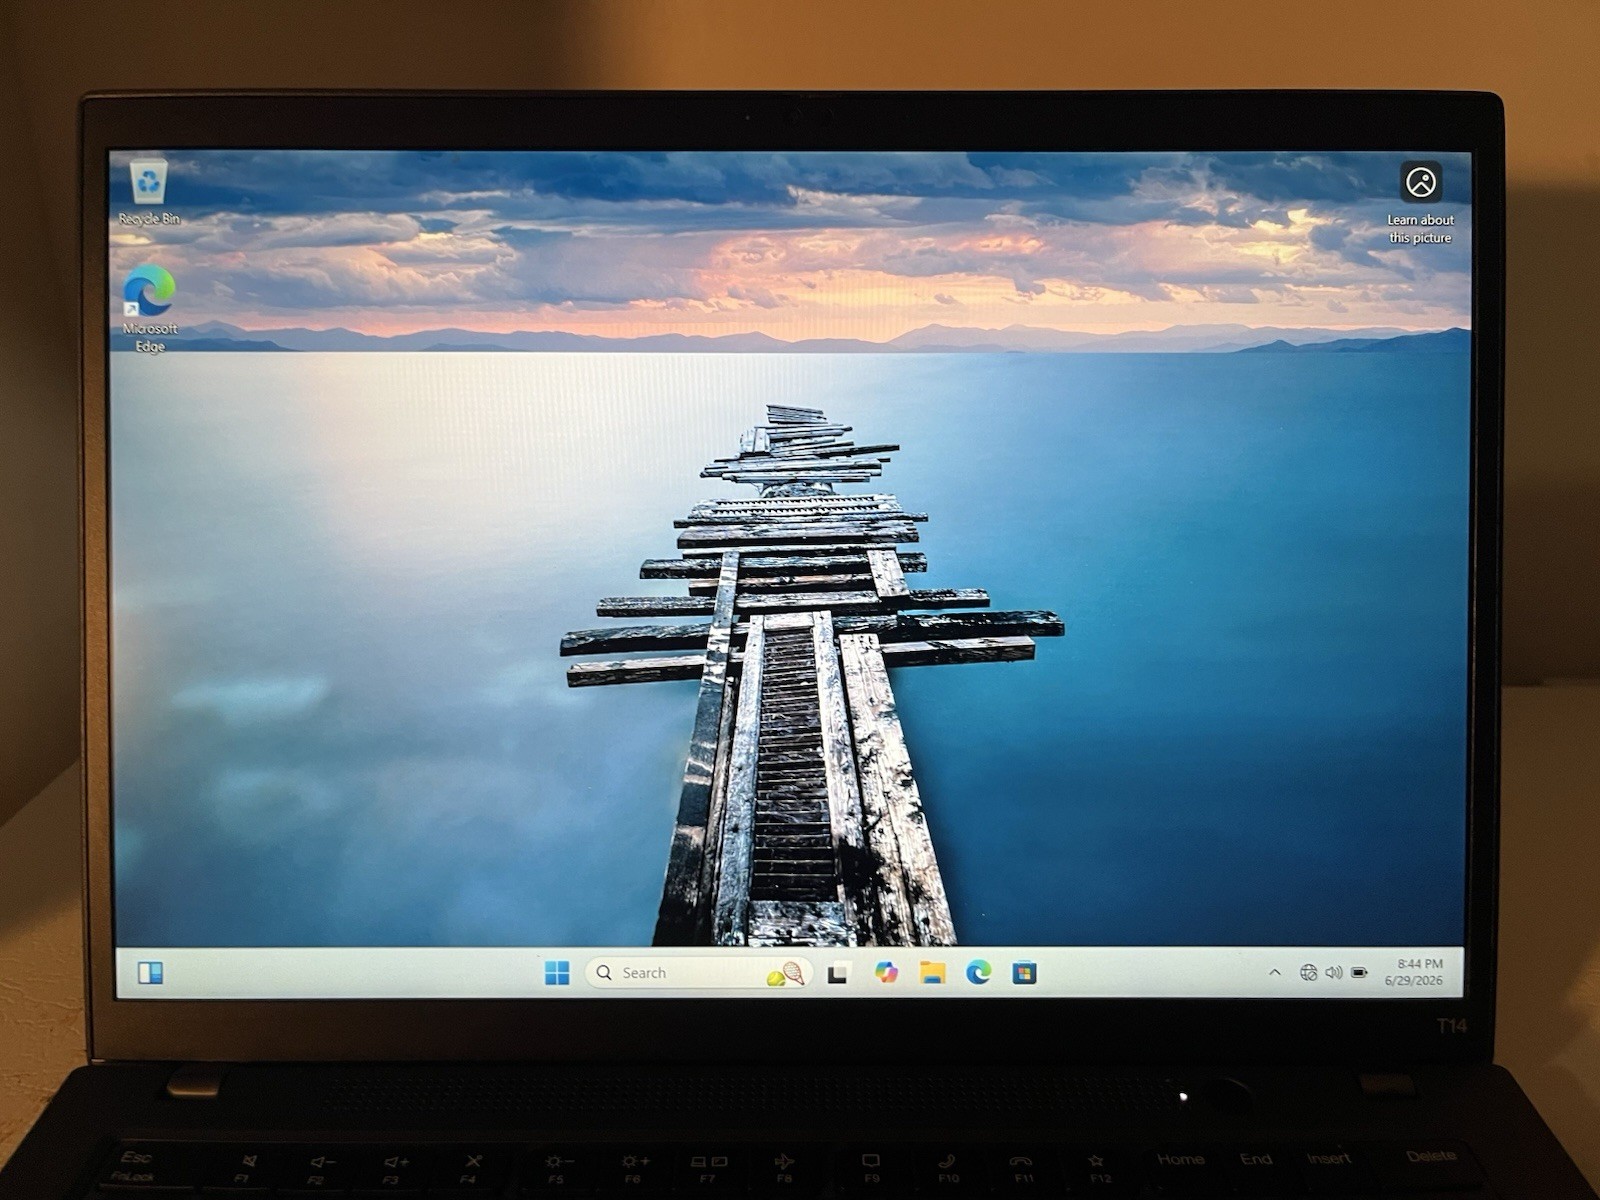Click the Learn about this picture icon
The image size is (1600, 1200).
1420,203
